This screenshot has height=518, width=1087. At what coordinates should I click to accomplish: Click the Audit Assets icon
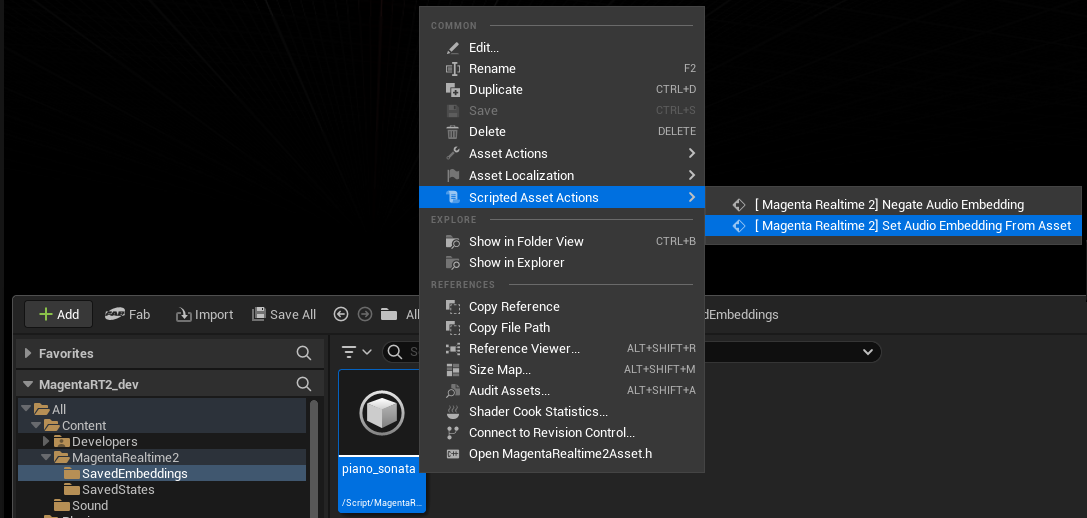point(453,391)
